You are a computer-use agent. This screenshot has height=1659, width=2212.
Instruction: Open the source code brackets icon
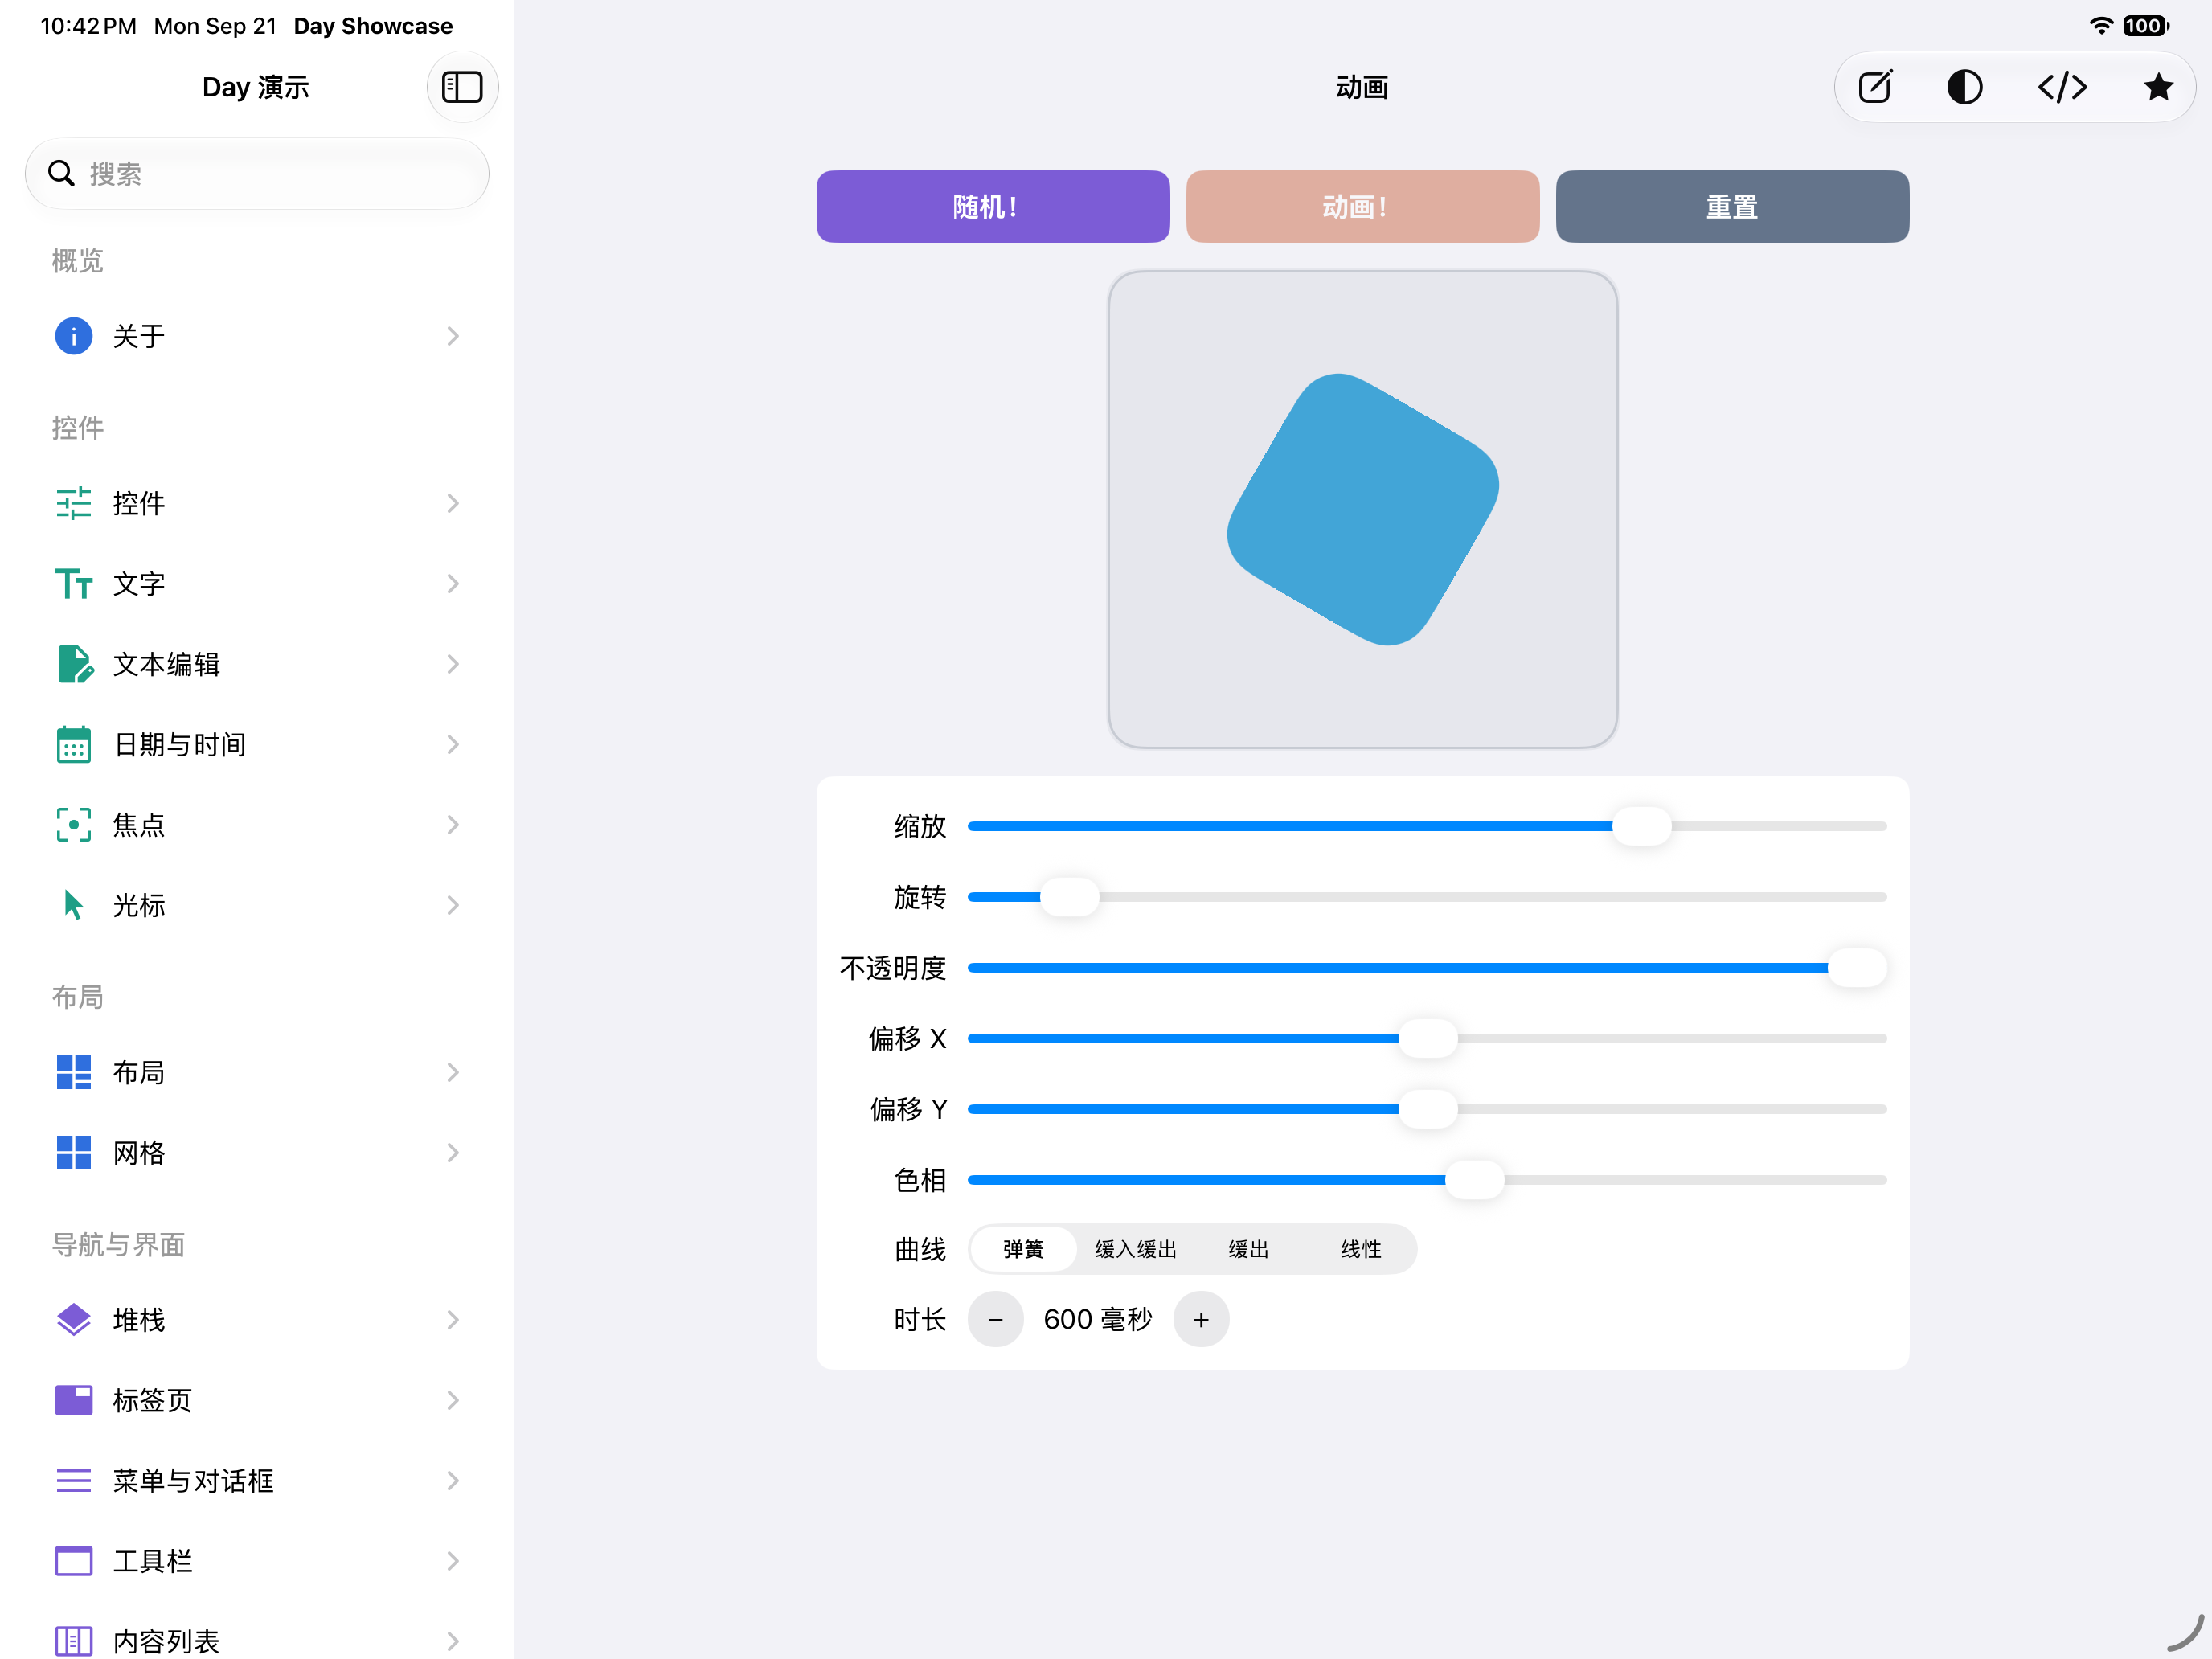(x=2062, y=87)
